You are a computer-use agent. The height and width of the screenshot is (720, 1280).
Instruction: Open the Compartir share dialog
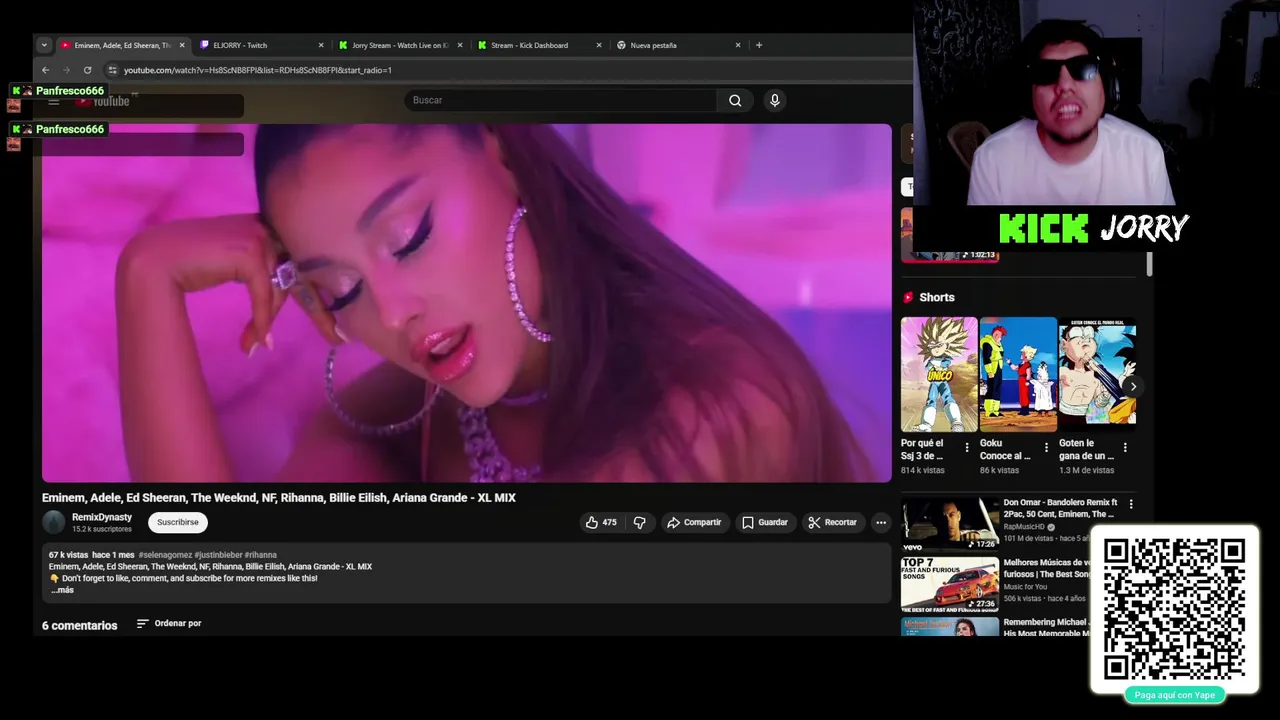(x=694, y=522)
